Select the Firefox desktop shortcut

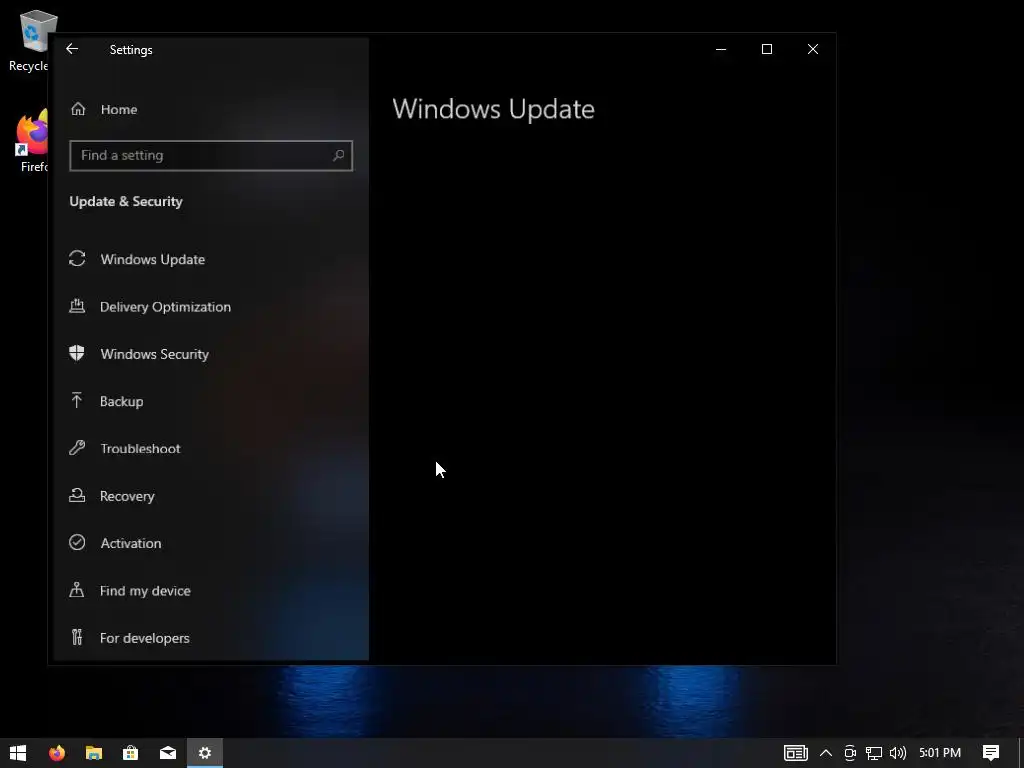[x=32, y=140]
